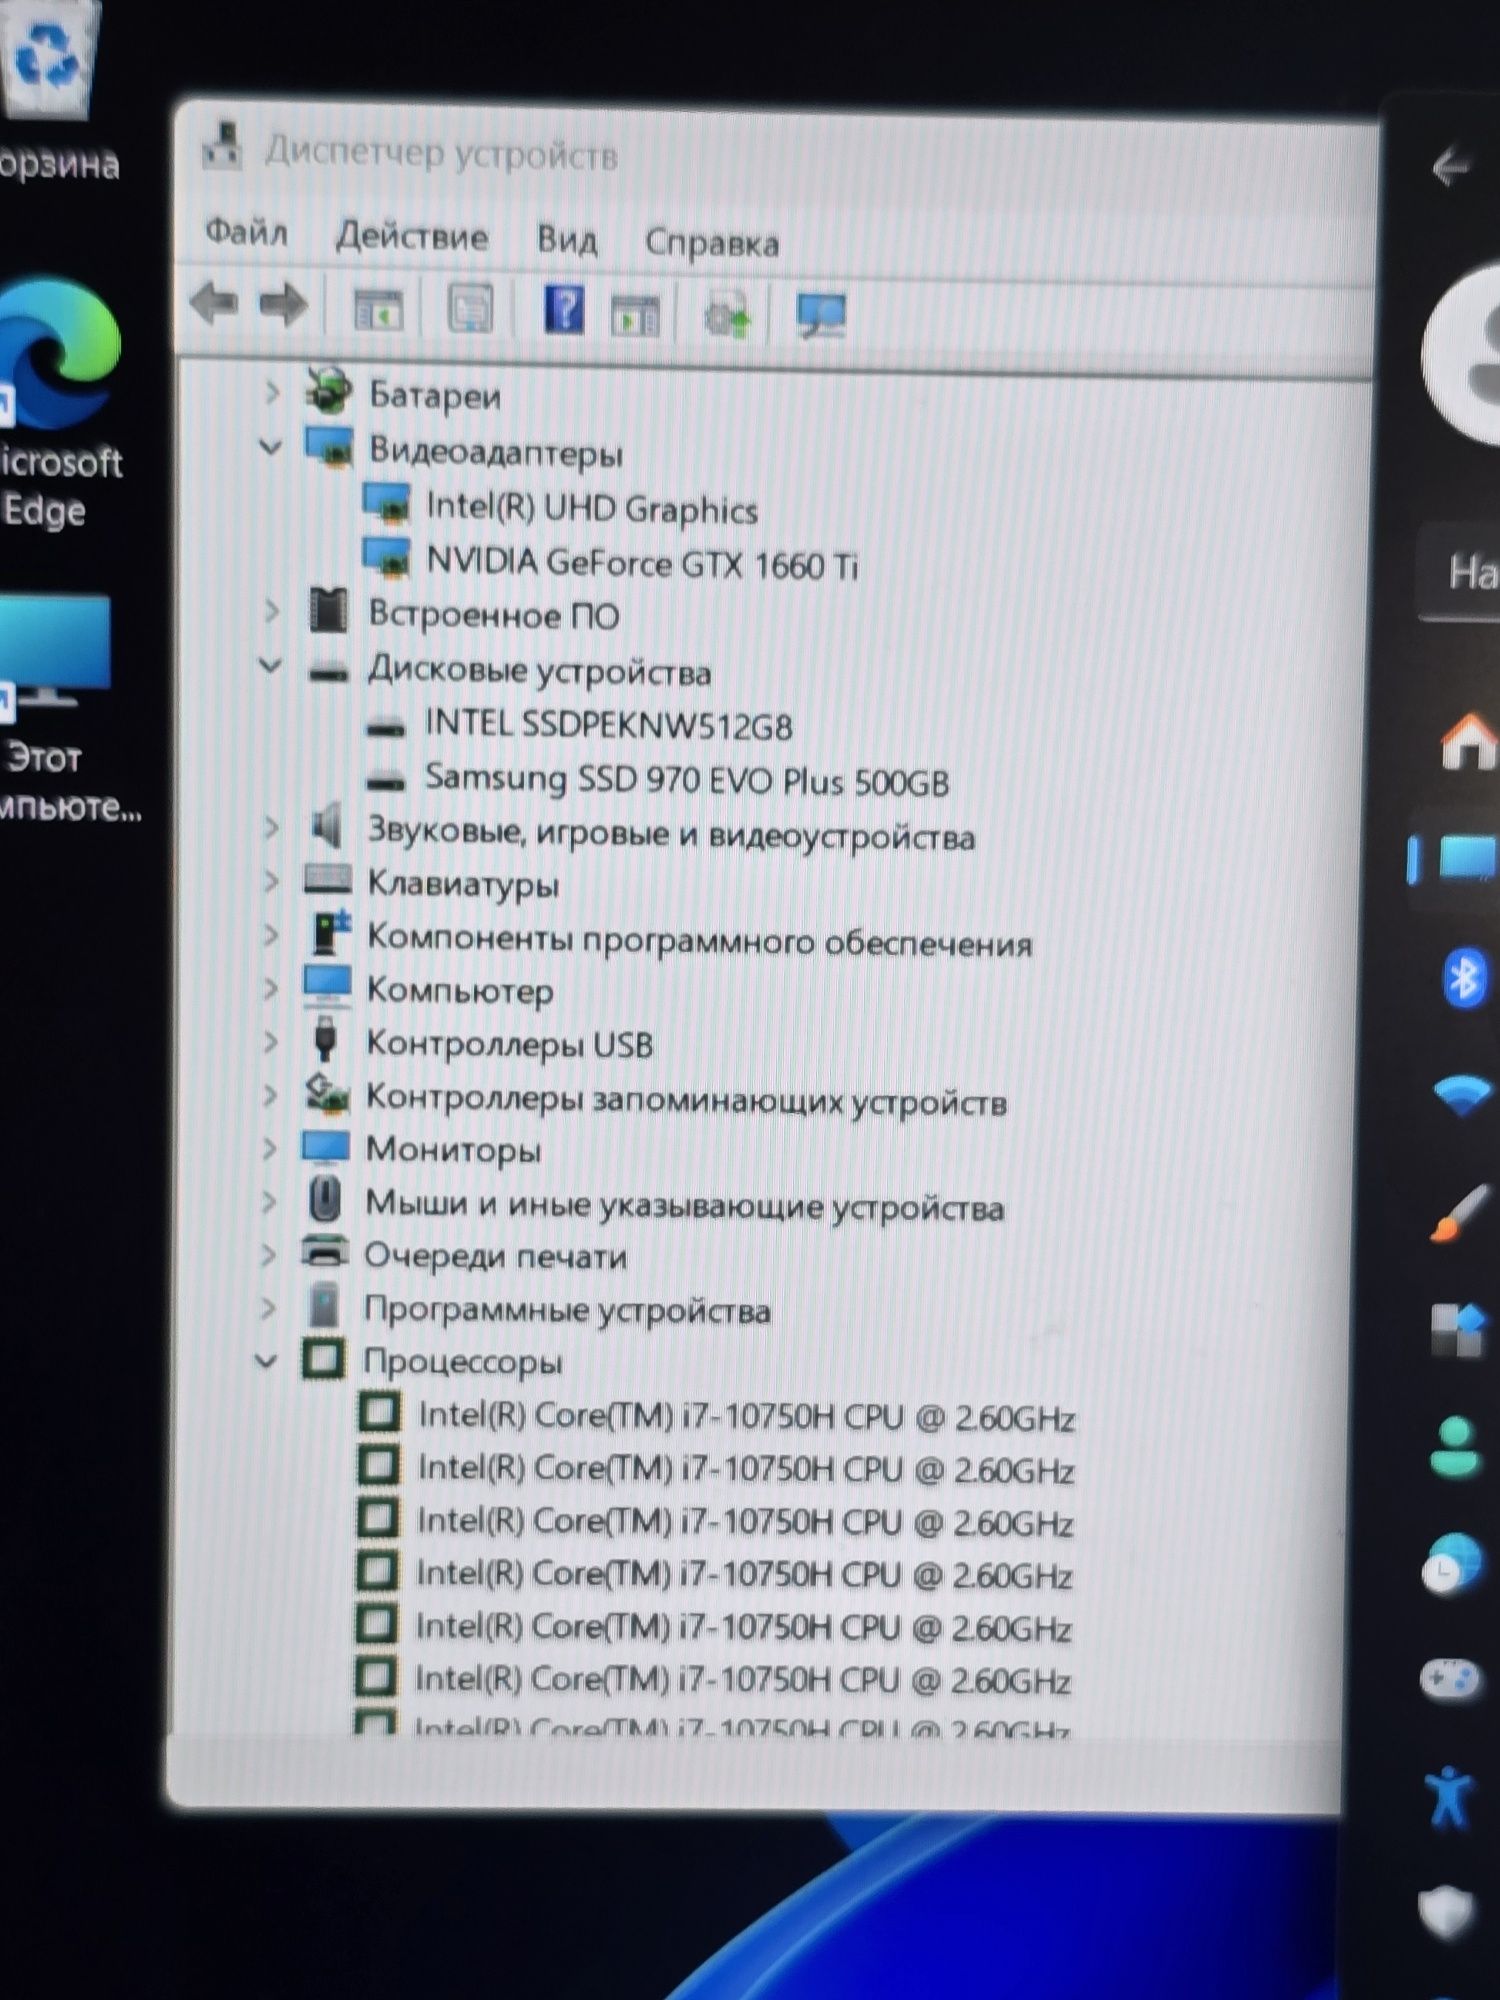Click the Контроллеры USB plug icon
The height and width of the screenshot is (2000, 1500).
[324, 1040]
